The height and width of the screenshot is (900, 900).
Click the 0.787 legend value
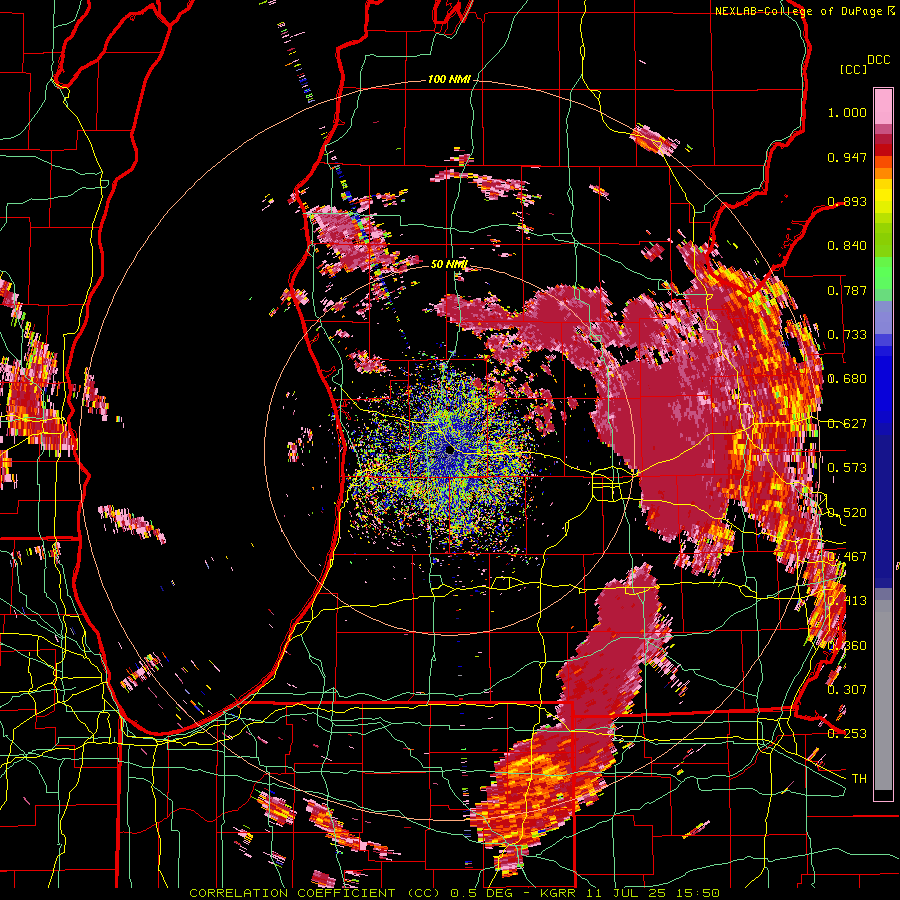pyautogui.click(x=847, y=290)
